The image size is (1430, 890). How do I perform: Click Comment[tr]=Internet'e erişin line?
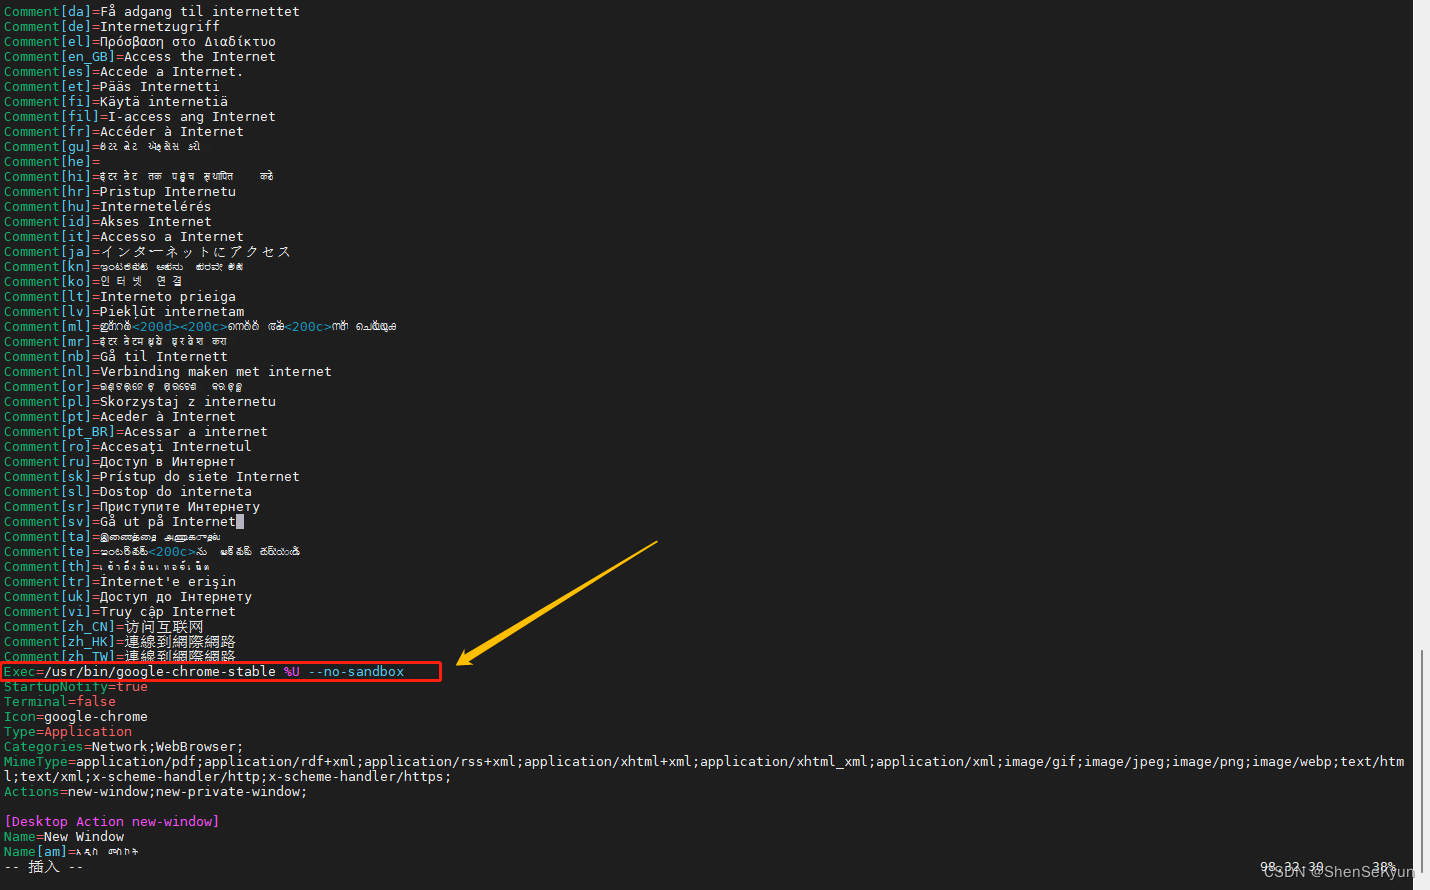point(119,582)
